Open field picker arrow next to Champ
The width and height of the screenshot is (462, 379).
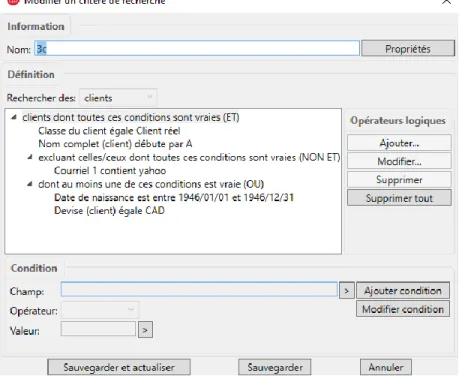(x=347, y=291)
